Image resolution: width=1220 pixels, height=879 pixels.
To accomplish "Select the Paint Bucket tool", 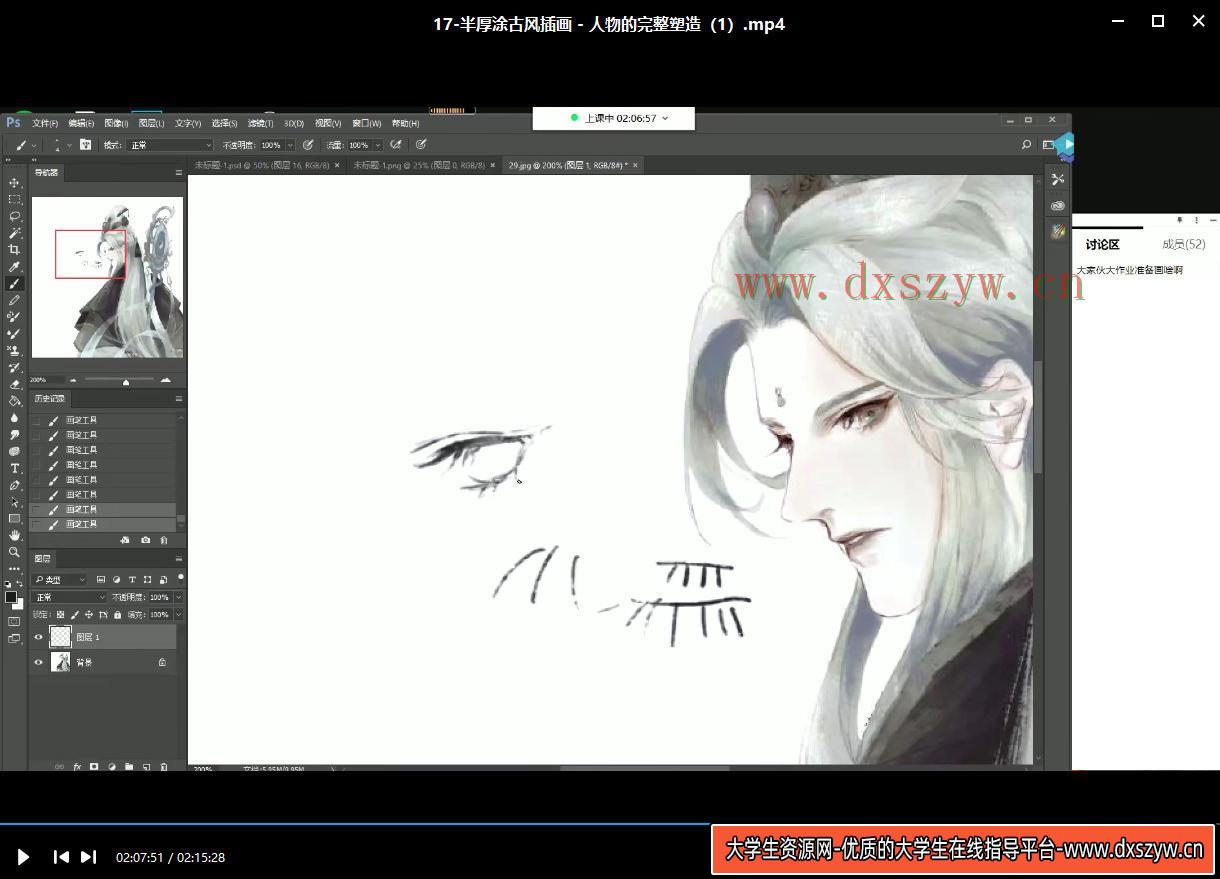I will (14, 401).
